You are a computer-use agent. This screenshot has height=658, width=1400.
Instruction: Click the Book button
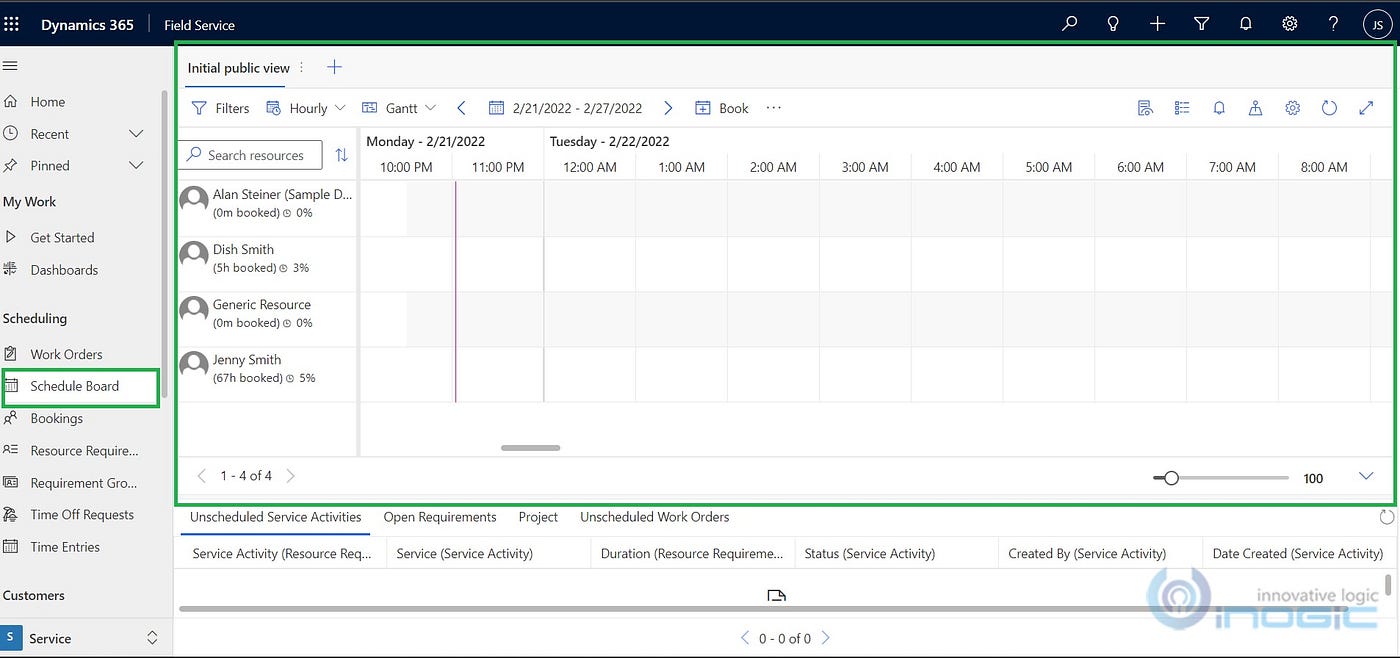point(722,108)
